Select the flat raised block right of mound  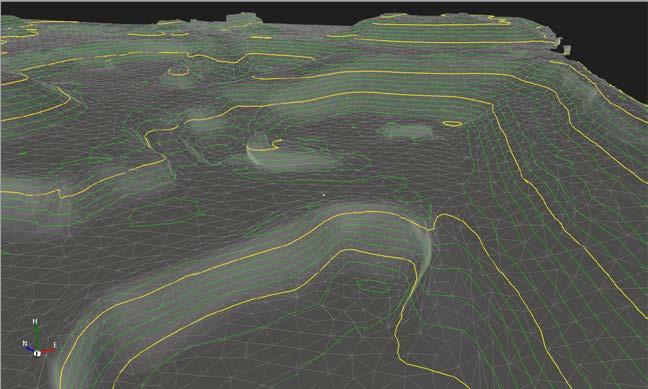405,131
